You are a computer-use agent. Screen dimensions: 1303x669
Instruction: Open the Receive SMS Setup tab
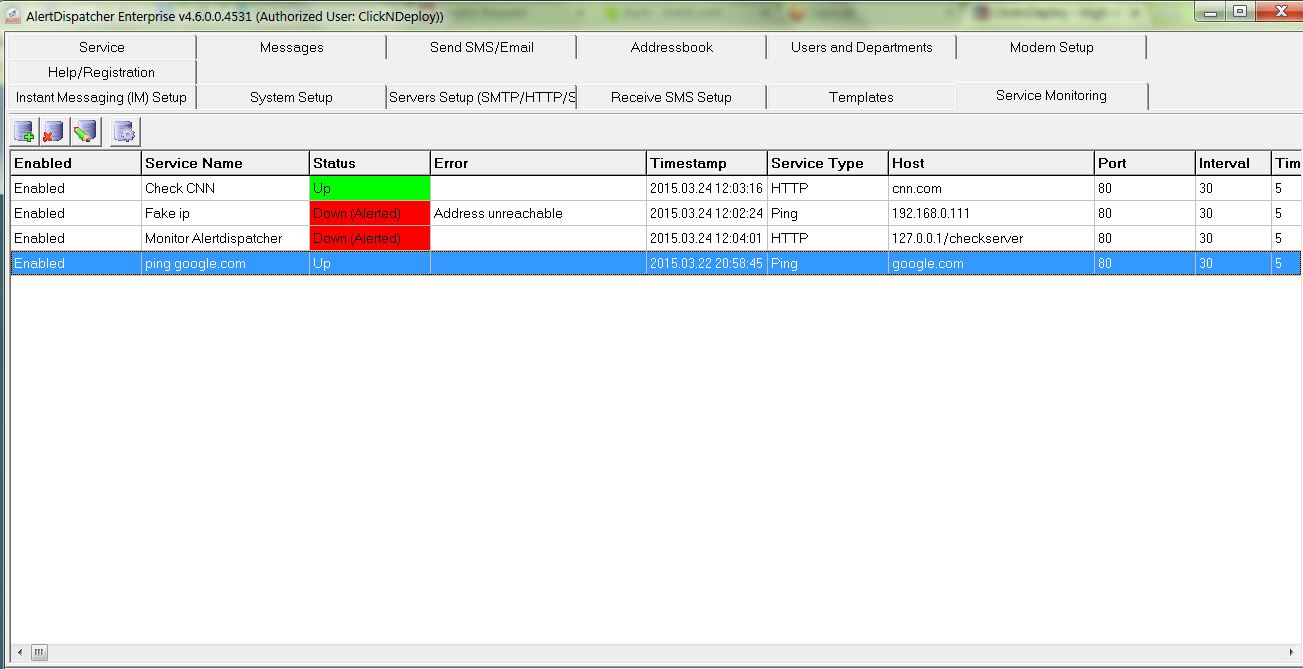click(x=671, y=97)
